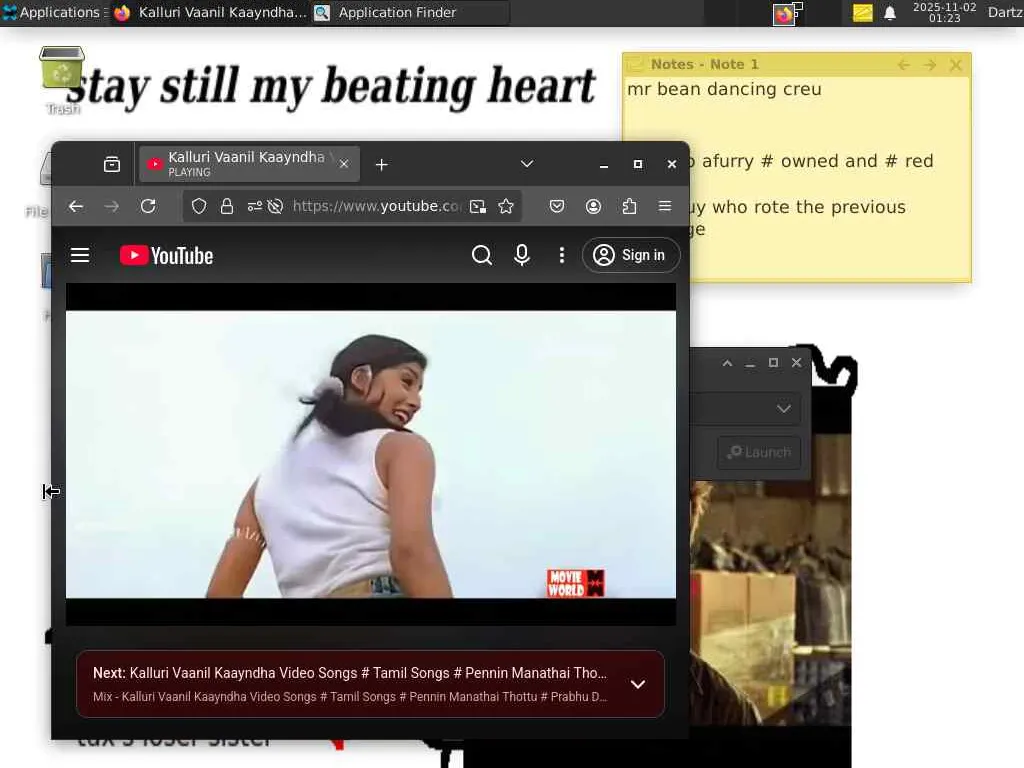Expand the list all tabs dropdown
Viewport: 1024px width, 768px height.
point(527,164)
